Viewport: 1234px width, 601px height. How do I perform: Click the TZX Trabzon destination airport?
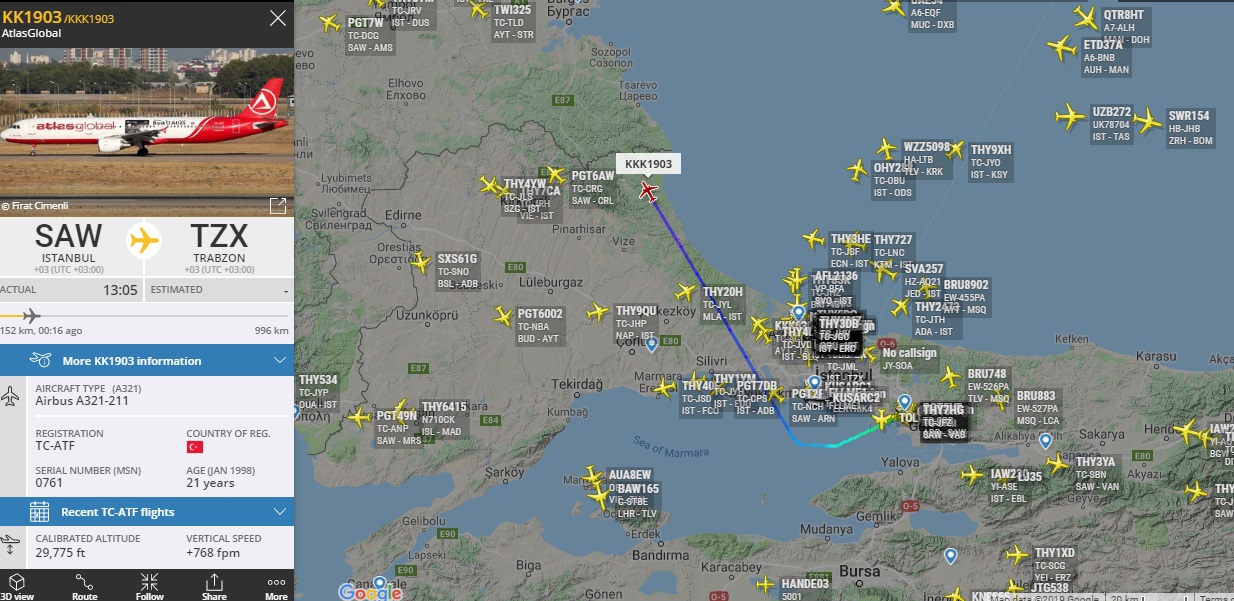219,243
